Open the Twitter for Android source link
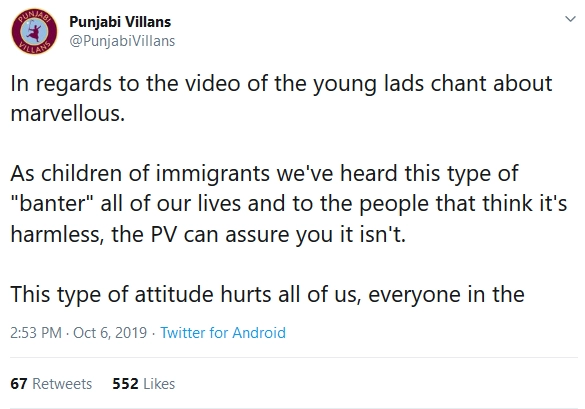585x409 pixels. (x=223, y=332)
